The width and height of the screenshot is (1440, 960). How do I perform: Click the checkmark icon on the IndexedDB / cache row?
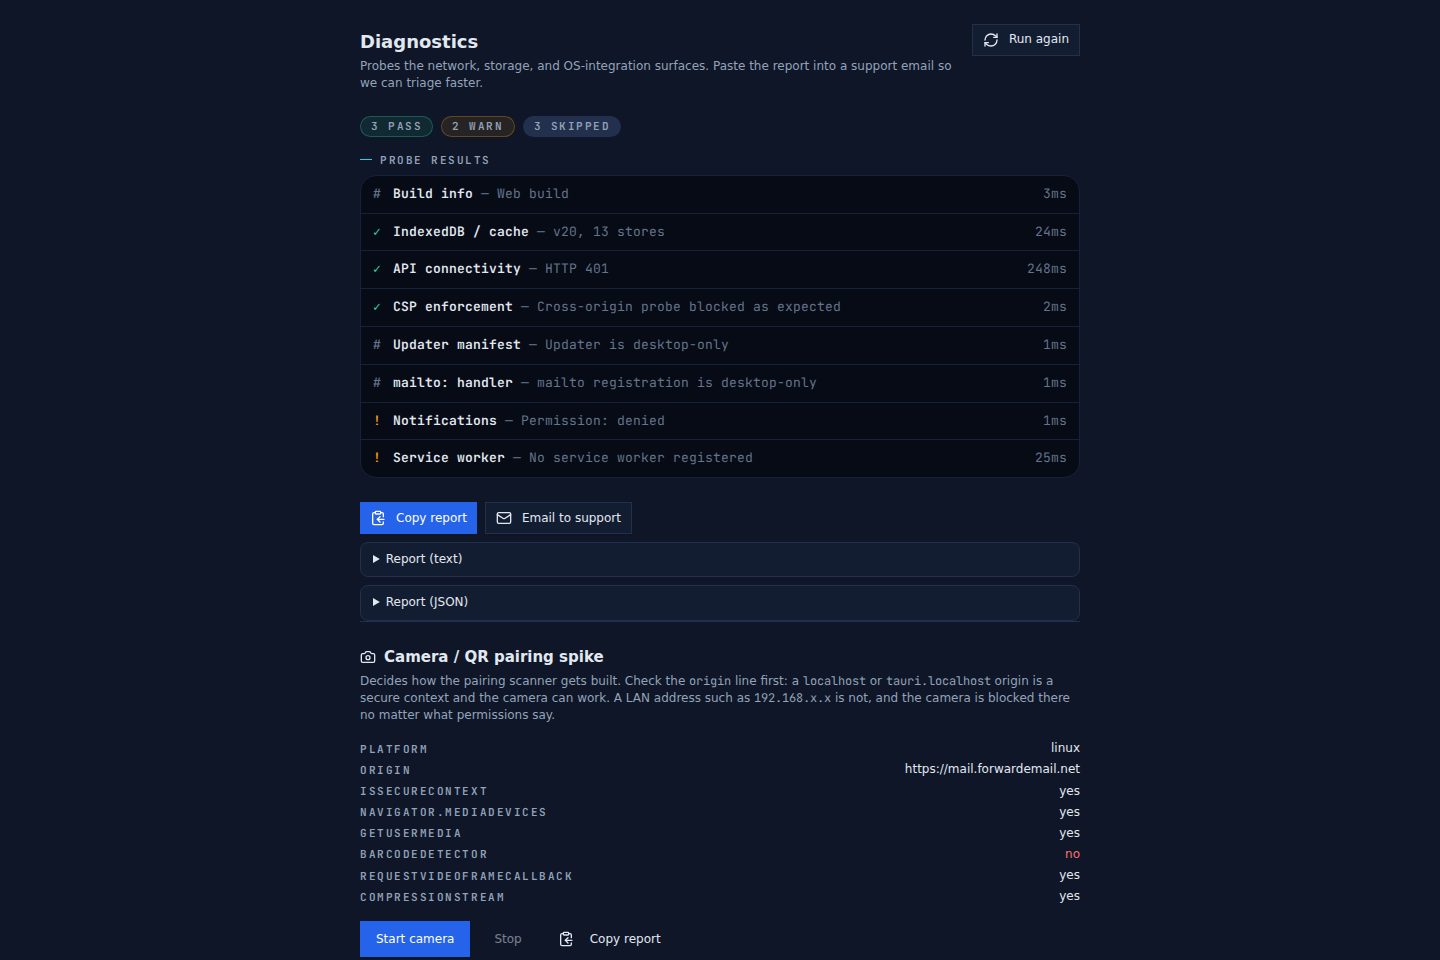tap(377, 232)
